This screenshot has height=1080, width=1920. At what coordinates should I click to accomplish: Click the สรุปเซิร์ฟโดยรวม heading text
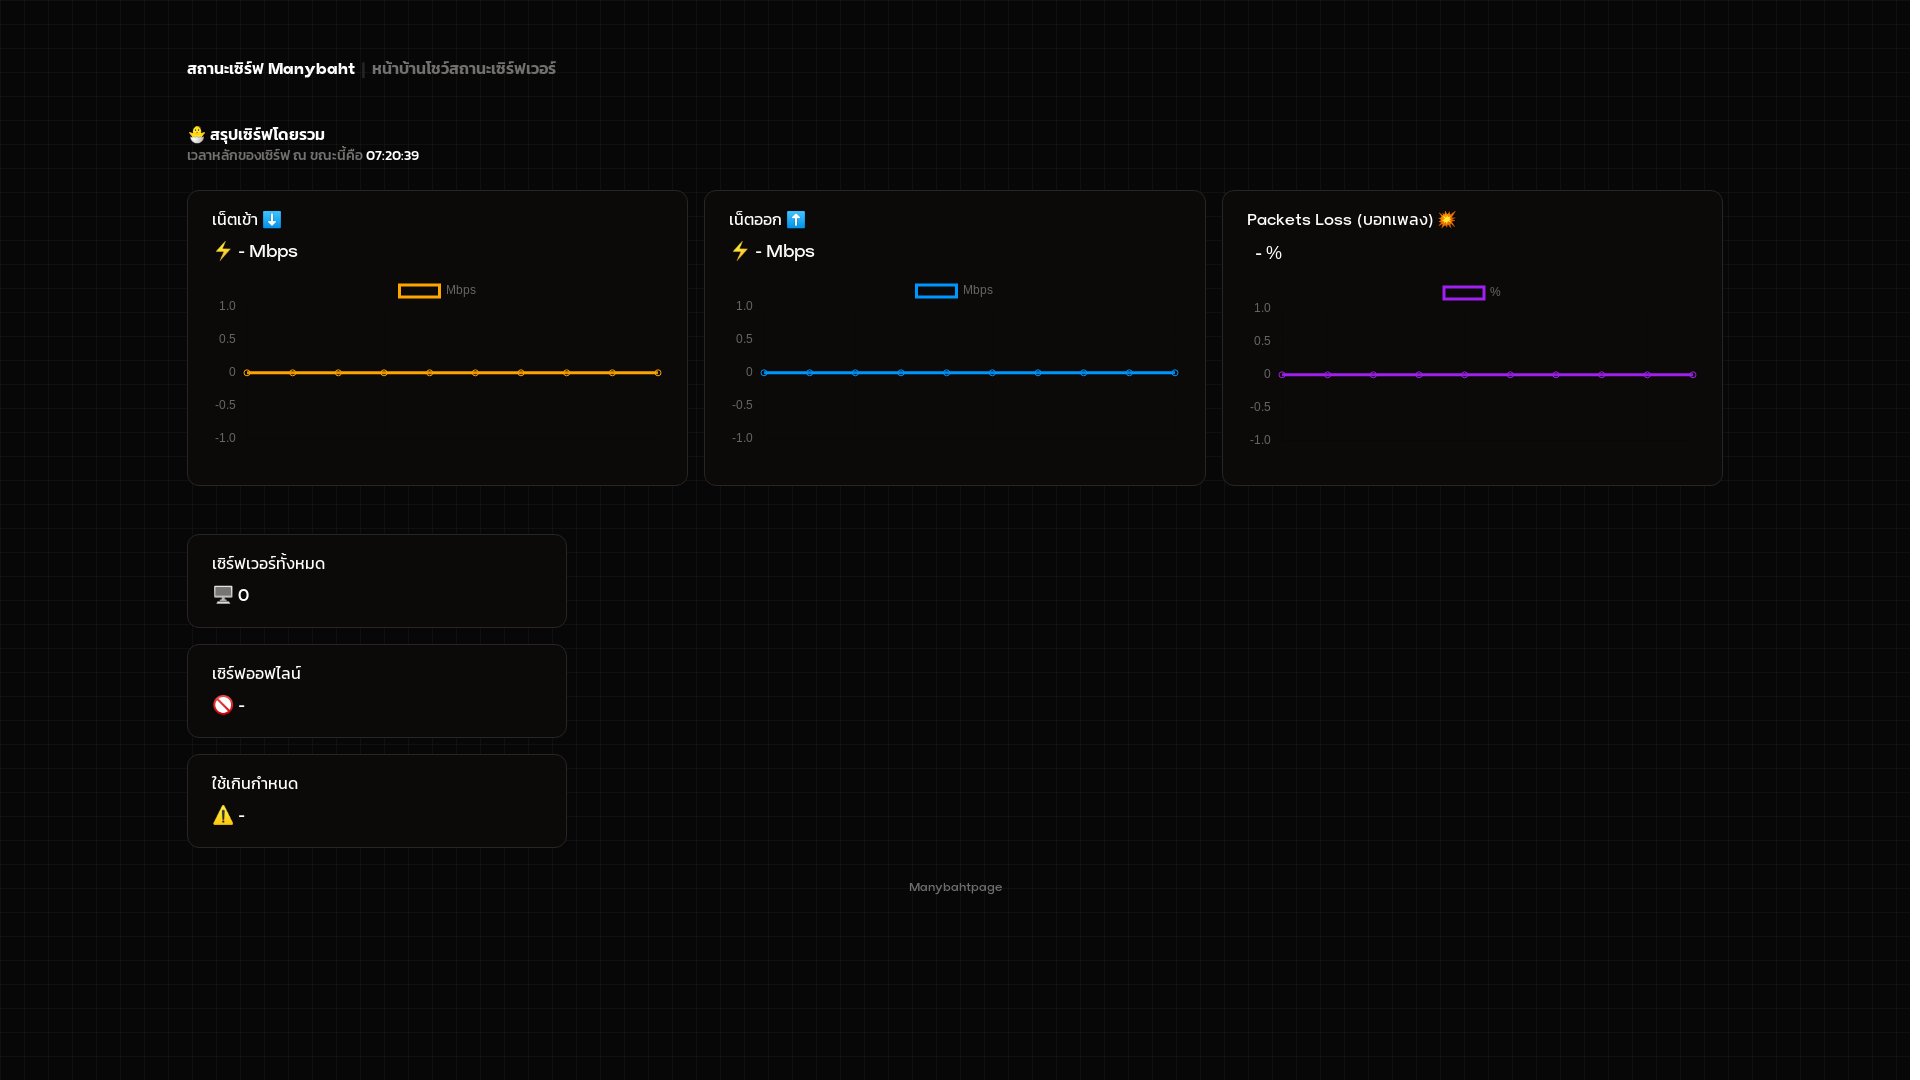coord(267,134)
